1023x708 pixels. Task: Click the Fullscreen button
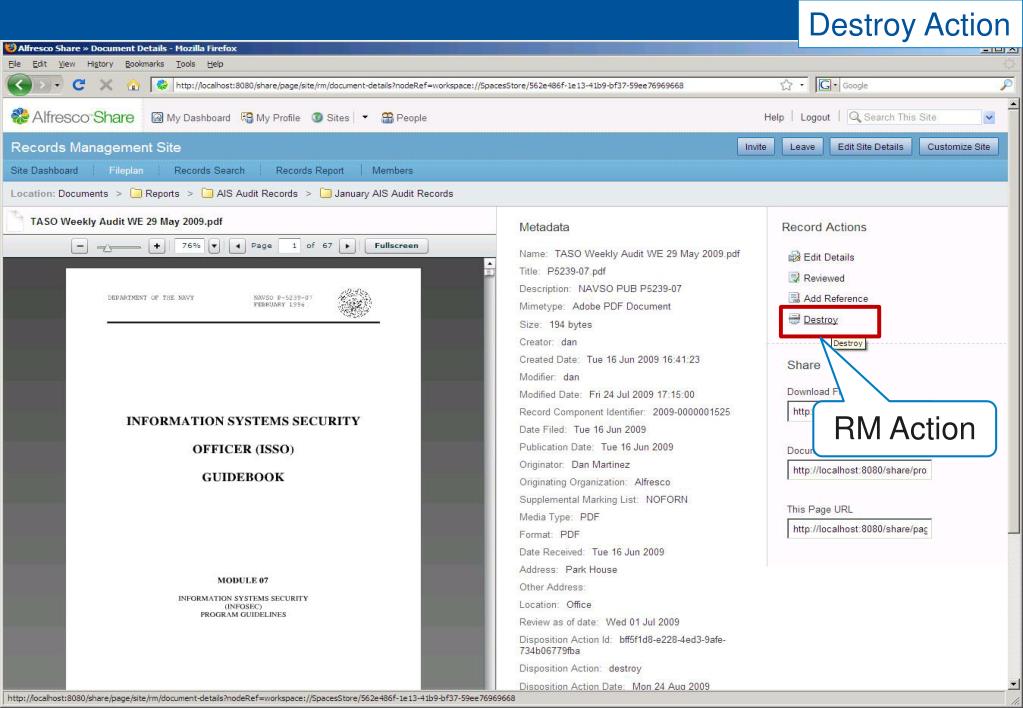click(396, 246)
